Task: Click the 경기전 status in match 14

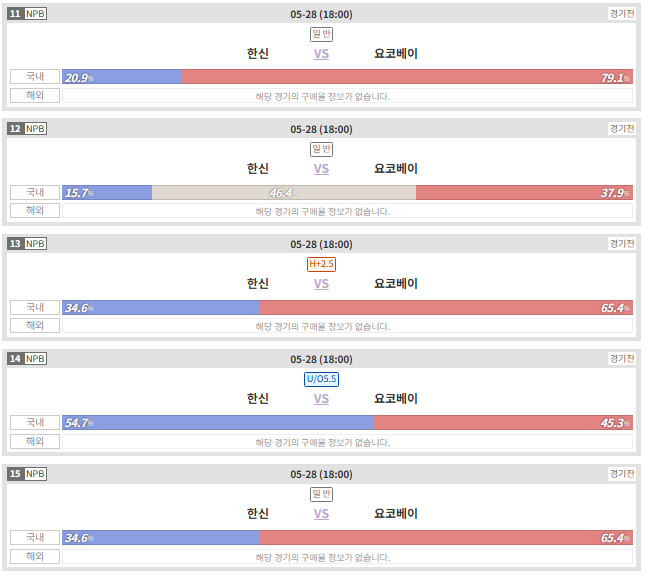Action: click(622, 359)
